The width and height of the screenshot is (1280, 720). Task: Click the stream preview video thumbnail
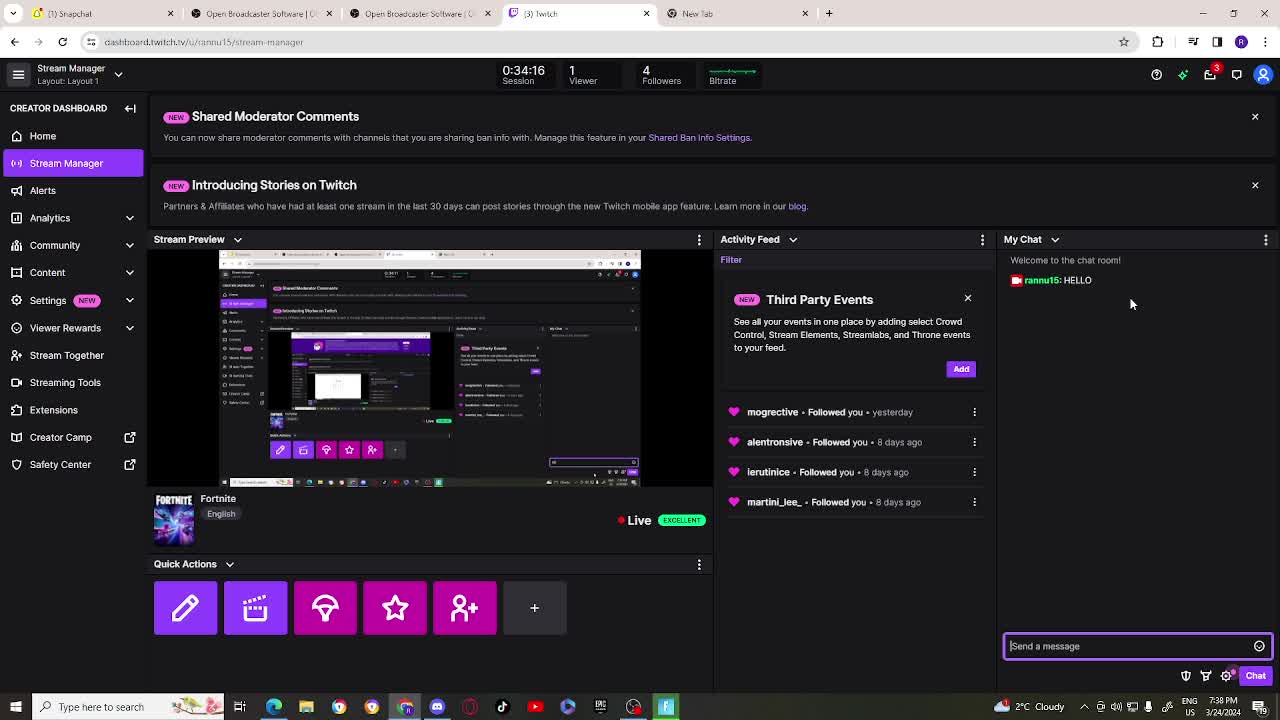430,369
